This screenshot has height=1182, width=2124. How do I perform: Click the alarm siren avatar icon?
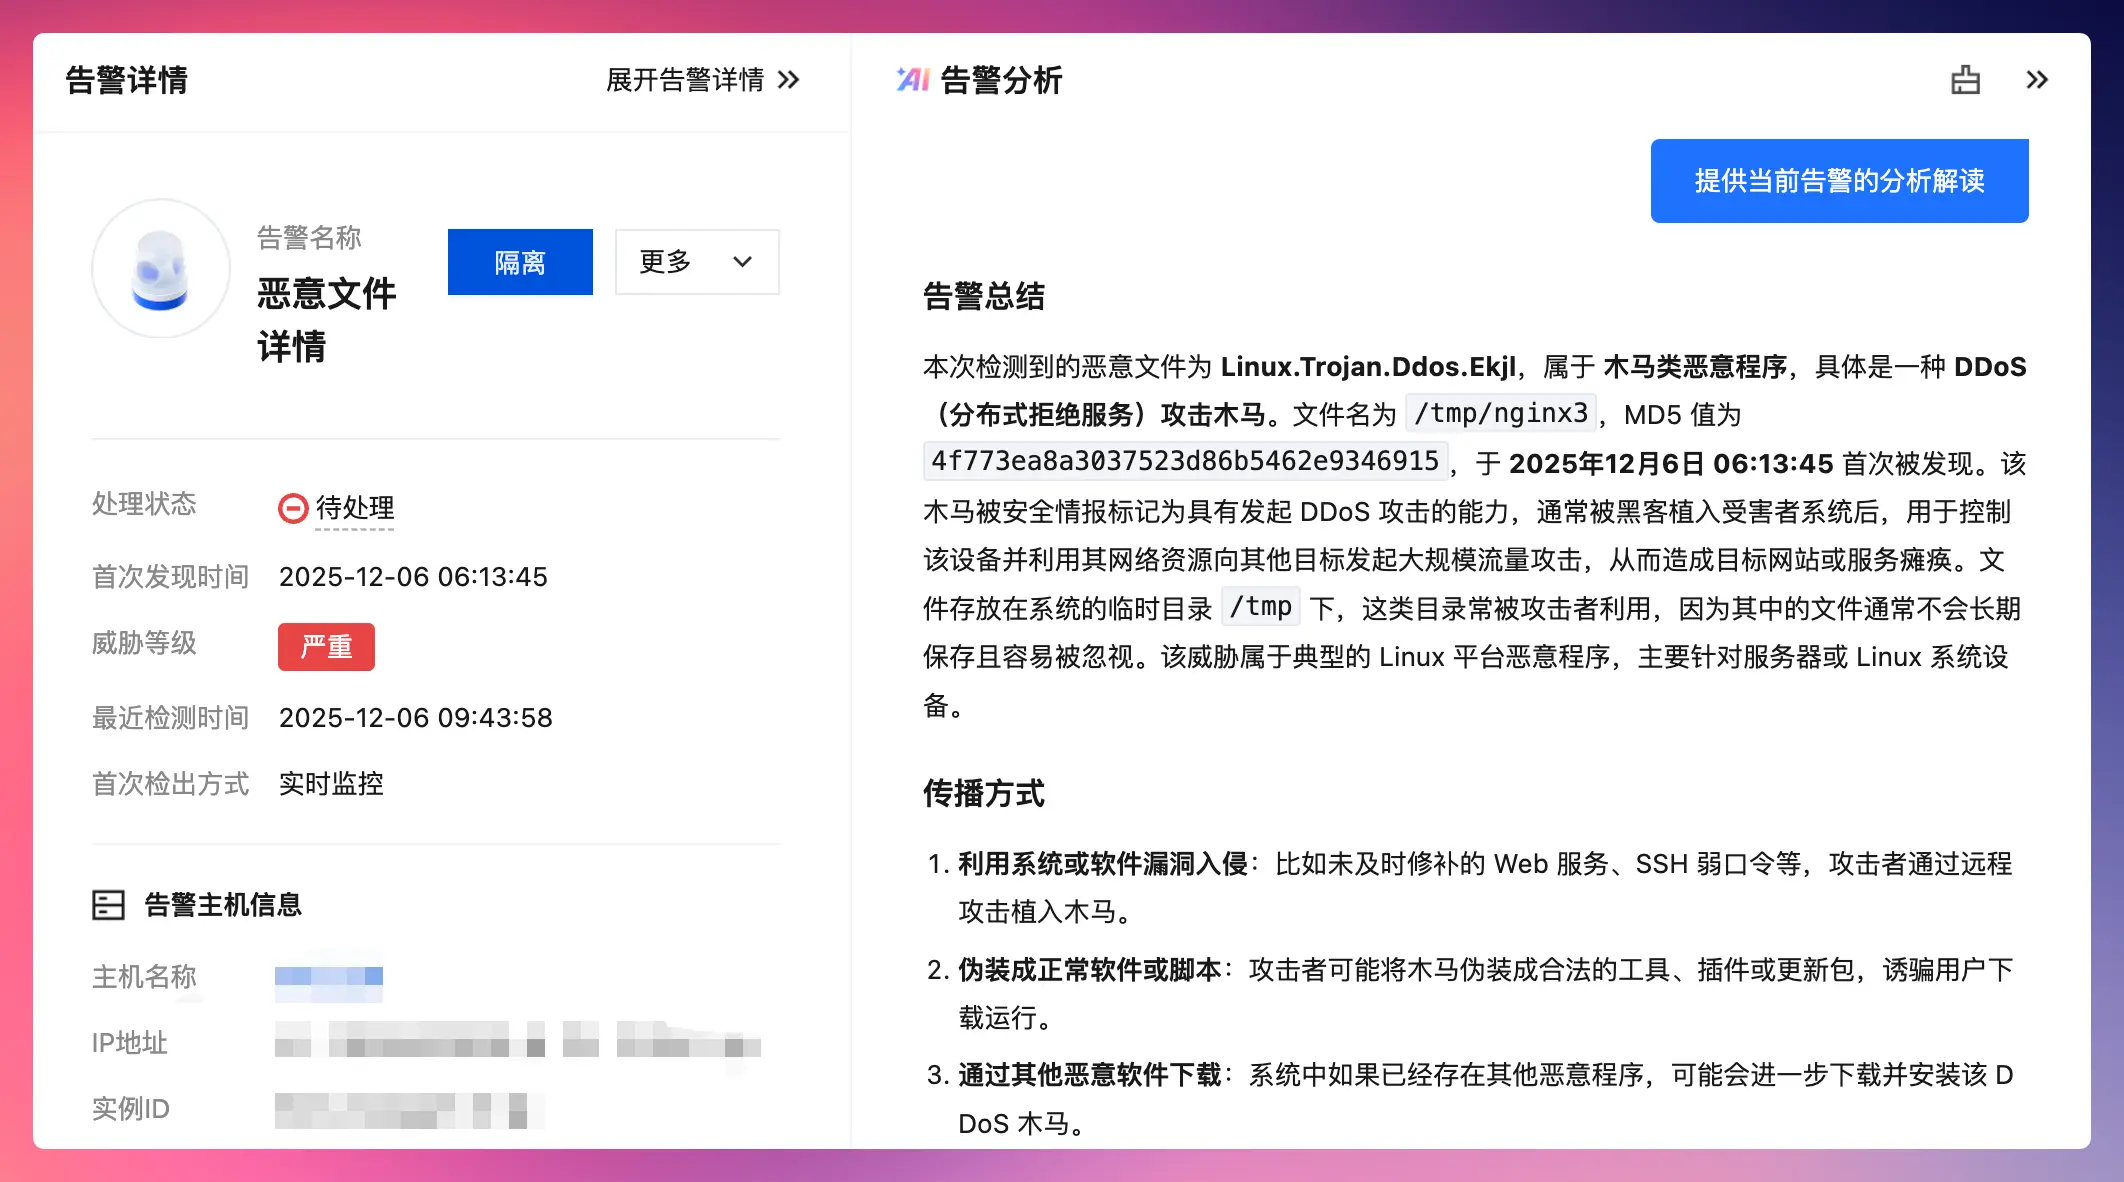[161, 268]
